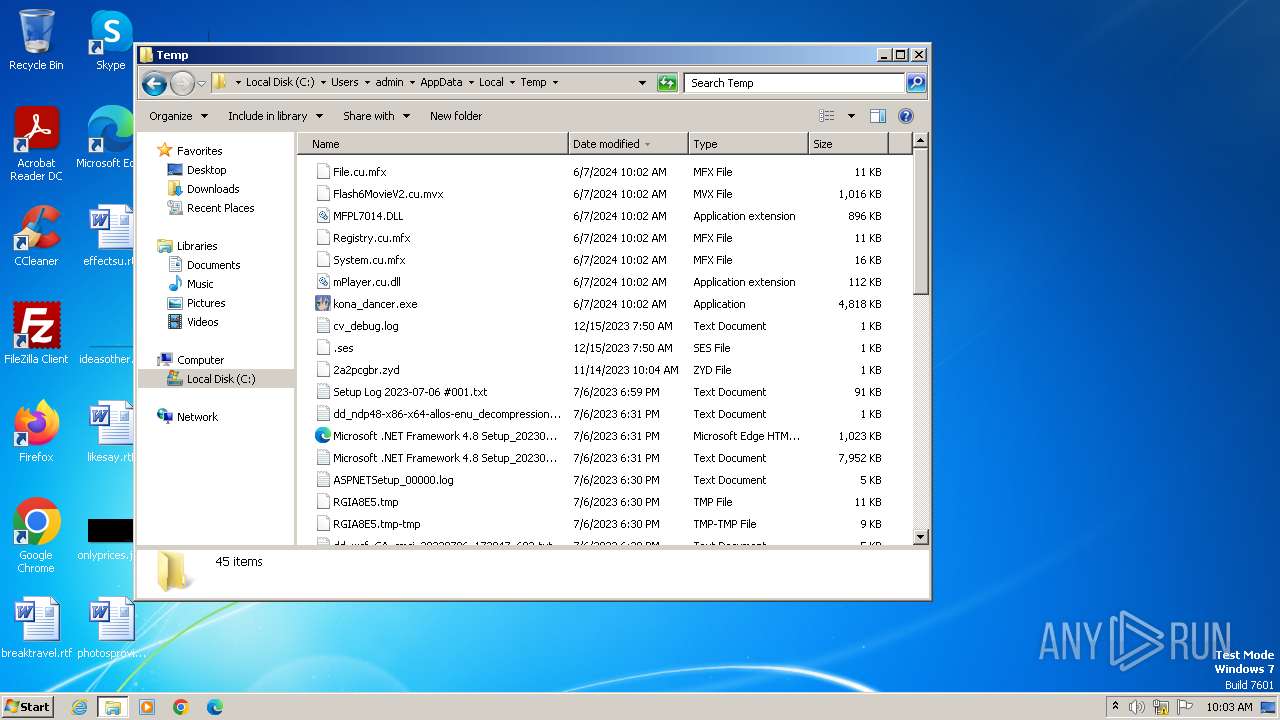Viewport: 1280px width, 720px height.
Task: Open Firefox desktop shortcut
Action: pos(36,431)
